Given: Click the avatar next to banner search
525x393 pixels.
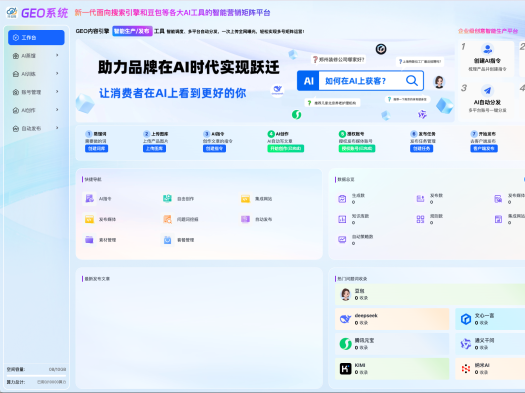Looking at the screenshot, I should click(x=439, y=82).
